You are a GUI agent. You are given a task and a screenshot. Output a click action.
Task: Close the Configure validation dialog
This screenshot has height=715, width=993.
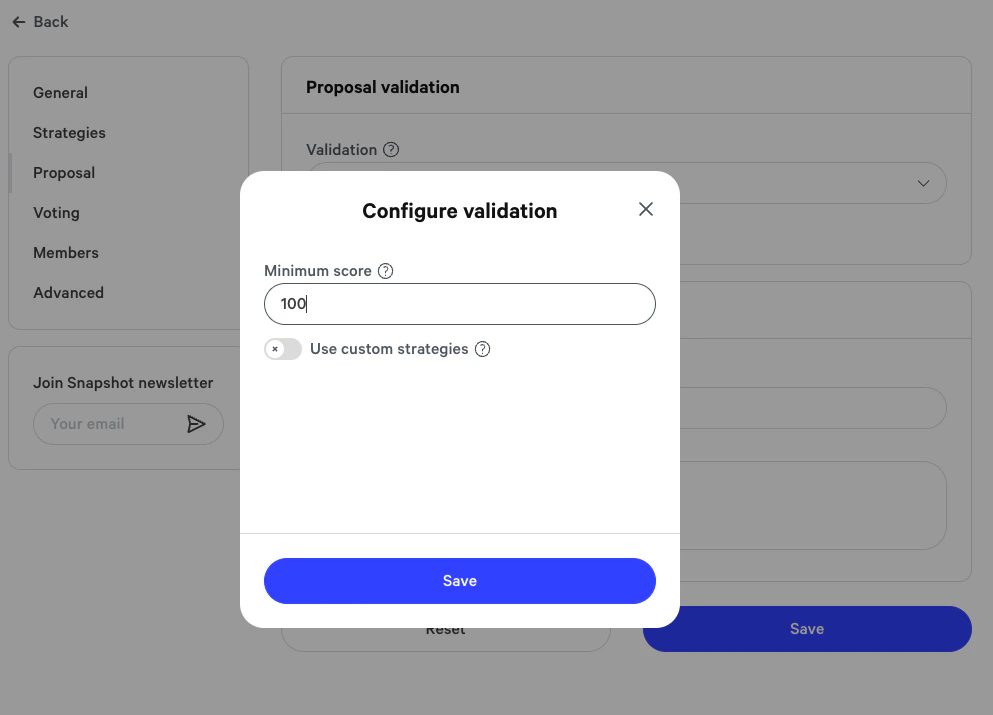click(x=646, y=209)
